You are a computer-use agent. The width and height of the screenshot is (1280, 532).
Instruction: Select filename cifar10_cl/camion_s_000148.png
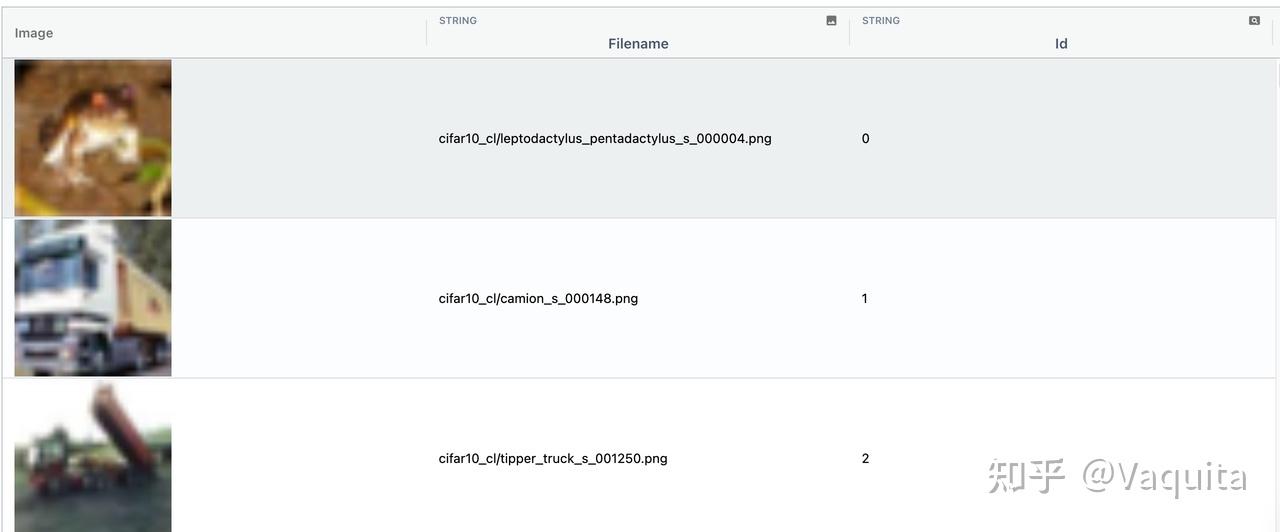coord(538,299)
